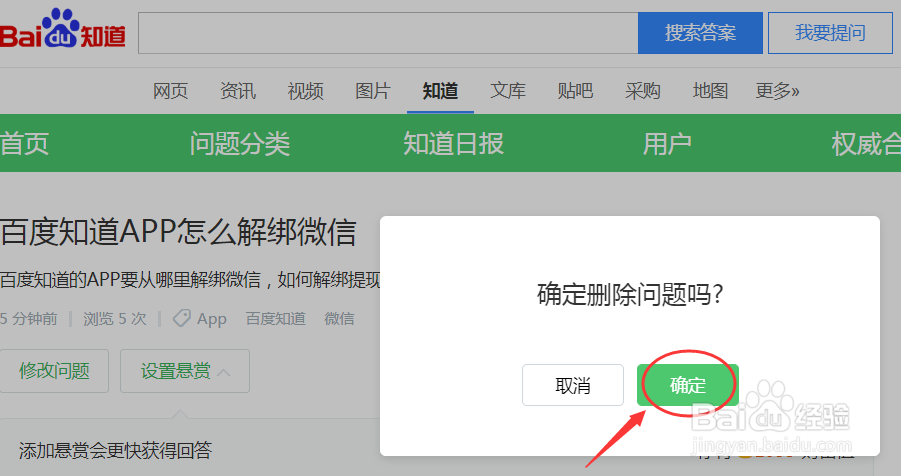Click the 5 分钟前 timestamp

click(x=29, y=318)
